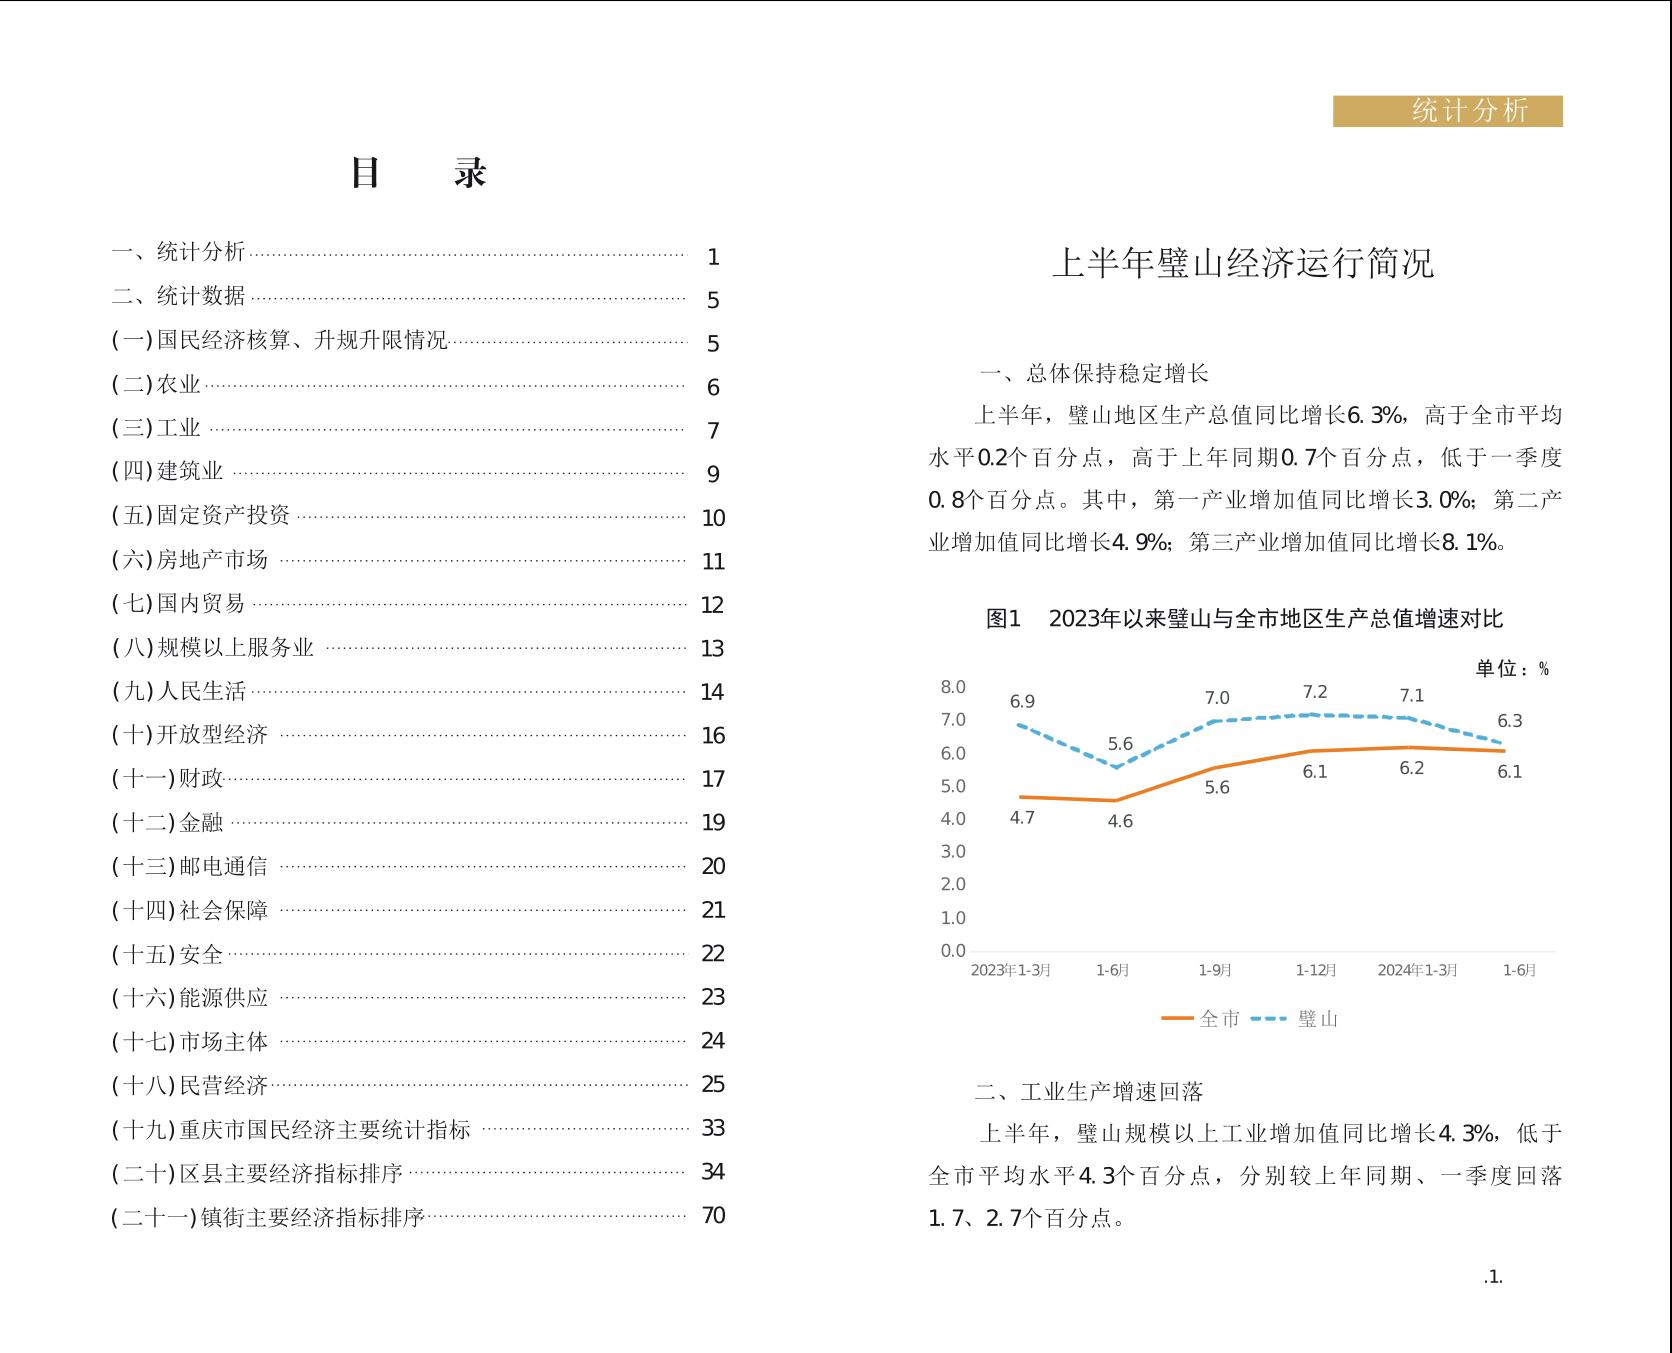
Task: Select the (十二)金融 entry
Action: point(418,822)
